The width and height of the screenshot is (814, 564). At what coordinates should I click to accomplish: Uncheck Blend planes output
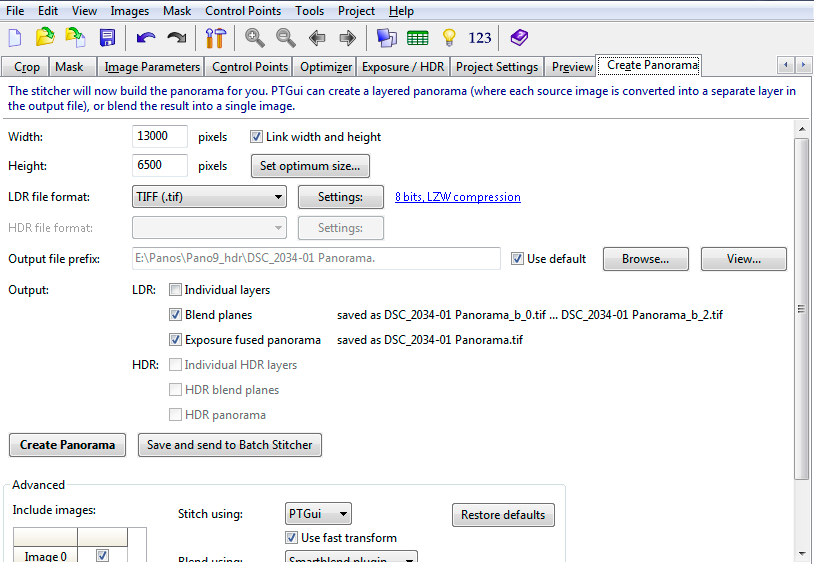tap(175, 315)
